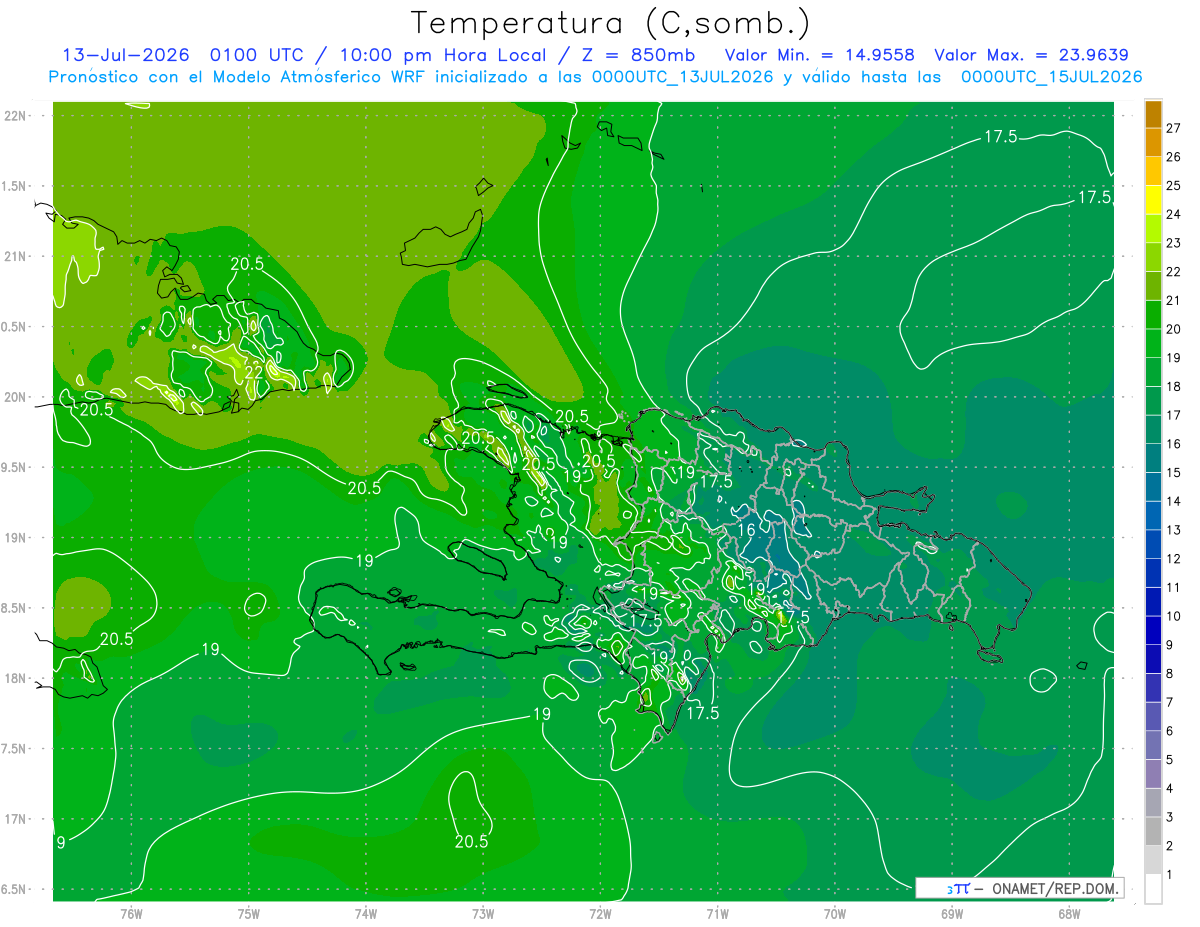The height and width of the screenshot is (927, 1200).
Task: Click the '75W' longitude axis label
Action: 249,913
